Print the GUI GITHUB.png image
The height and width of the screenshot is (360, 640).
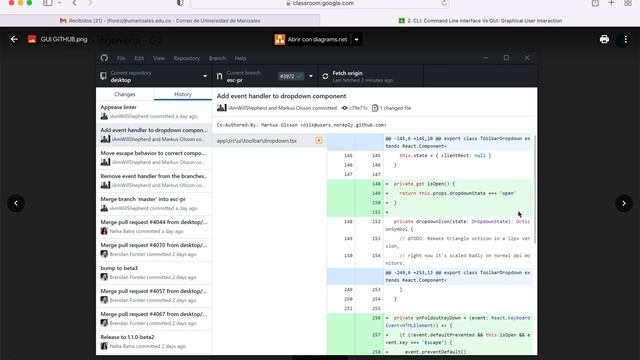pos(604,39)
